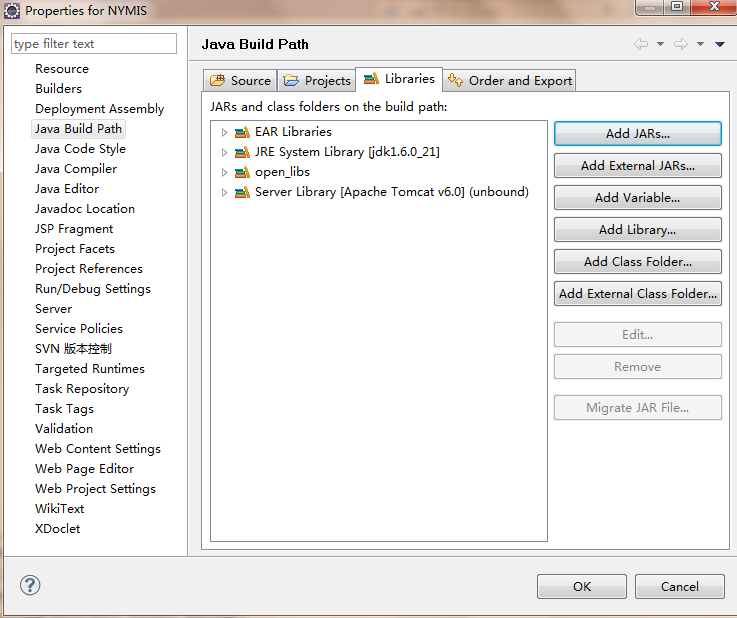
Task: Focus the type filter text field
Action: click(x=94, y=44)
